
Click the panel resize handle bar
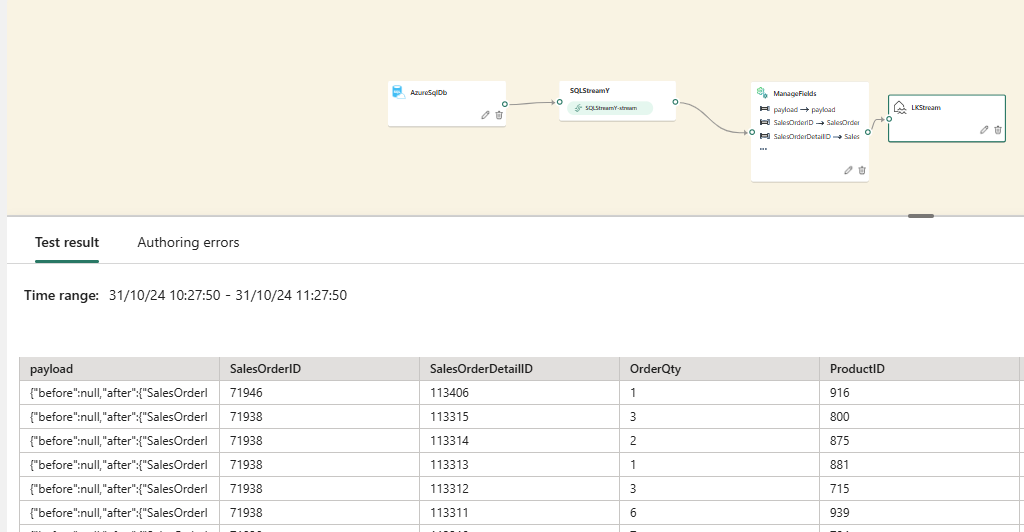(x=921, y=215)
